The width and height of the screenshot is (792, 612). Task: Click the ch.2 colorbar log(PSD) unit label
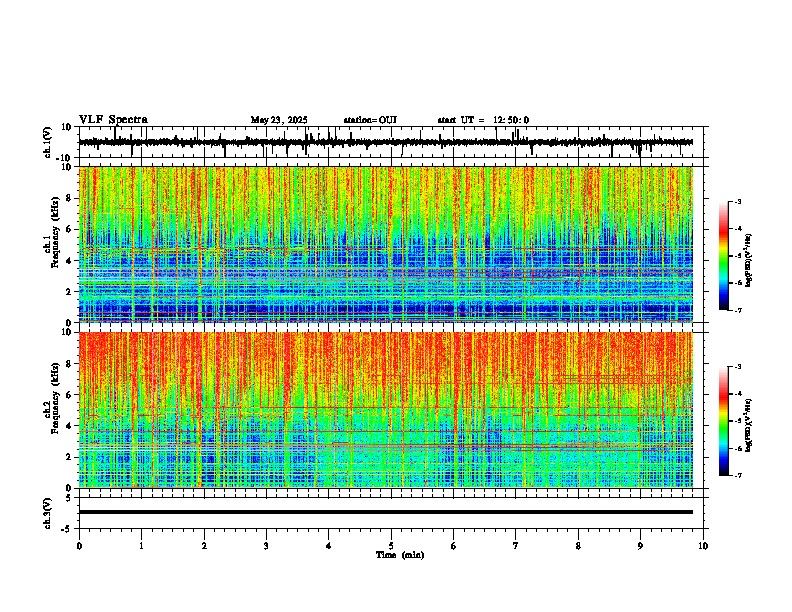click(749, 425)
